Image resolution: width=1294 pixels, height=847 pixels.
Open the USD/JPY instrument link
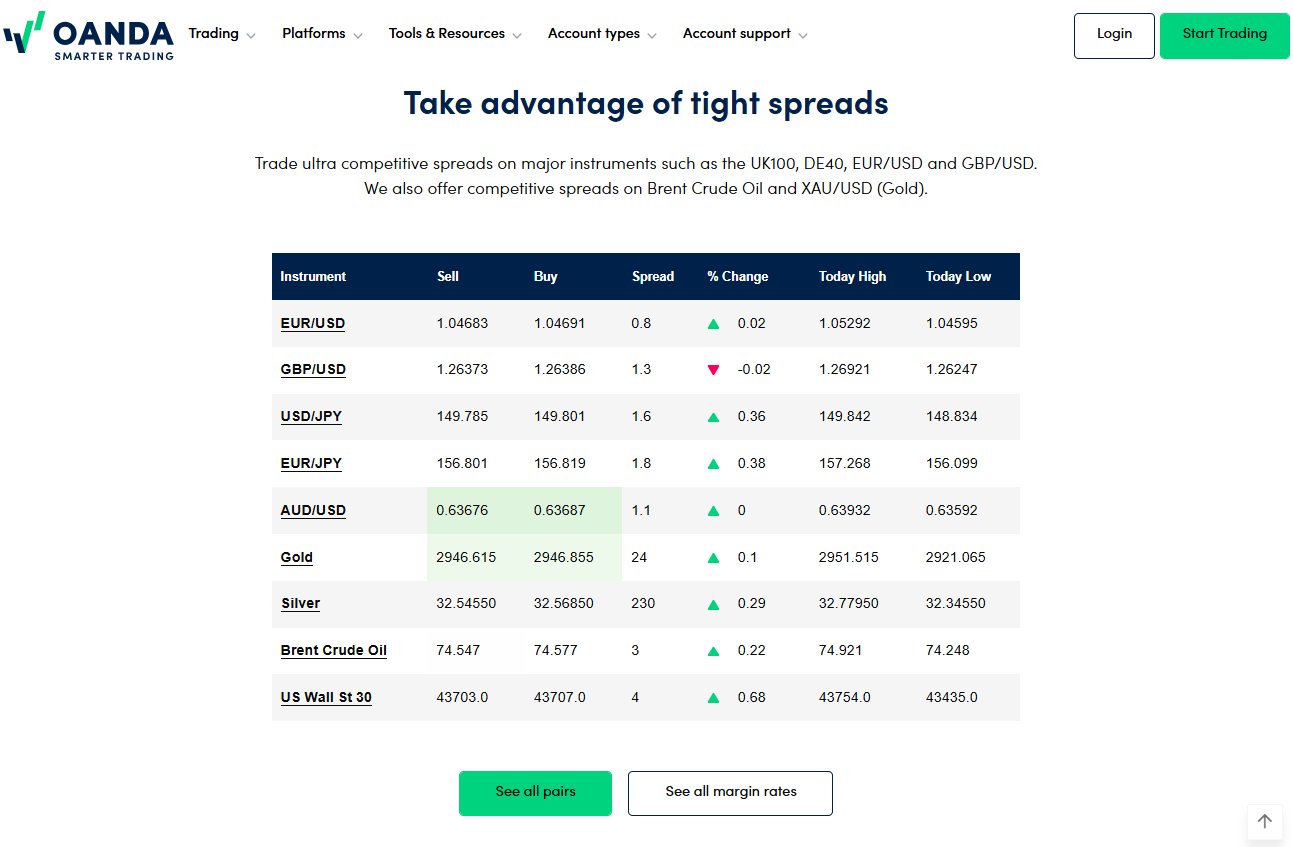coord(311,417)
